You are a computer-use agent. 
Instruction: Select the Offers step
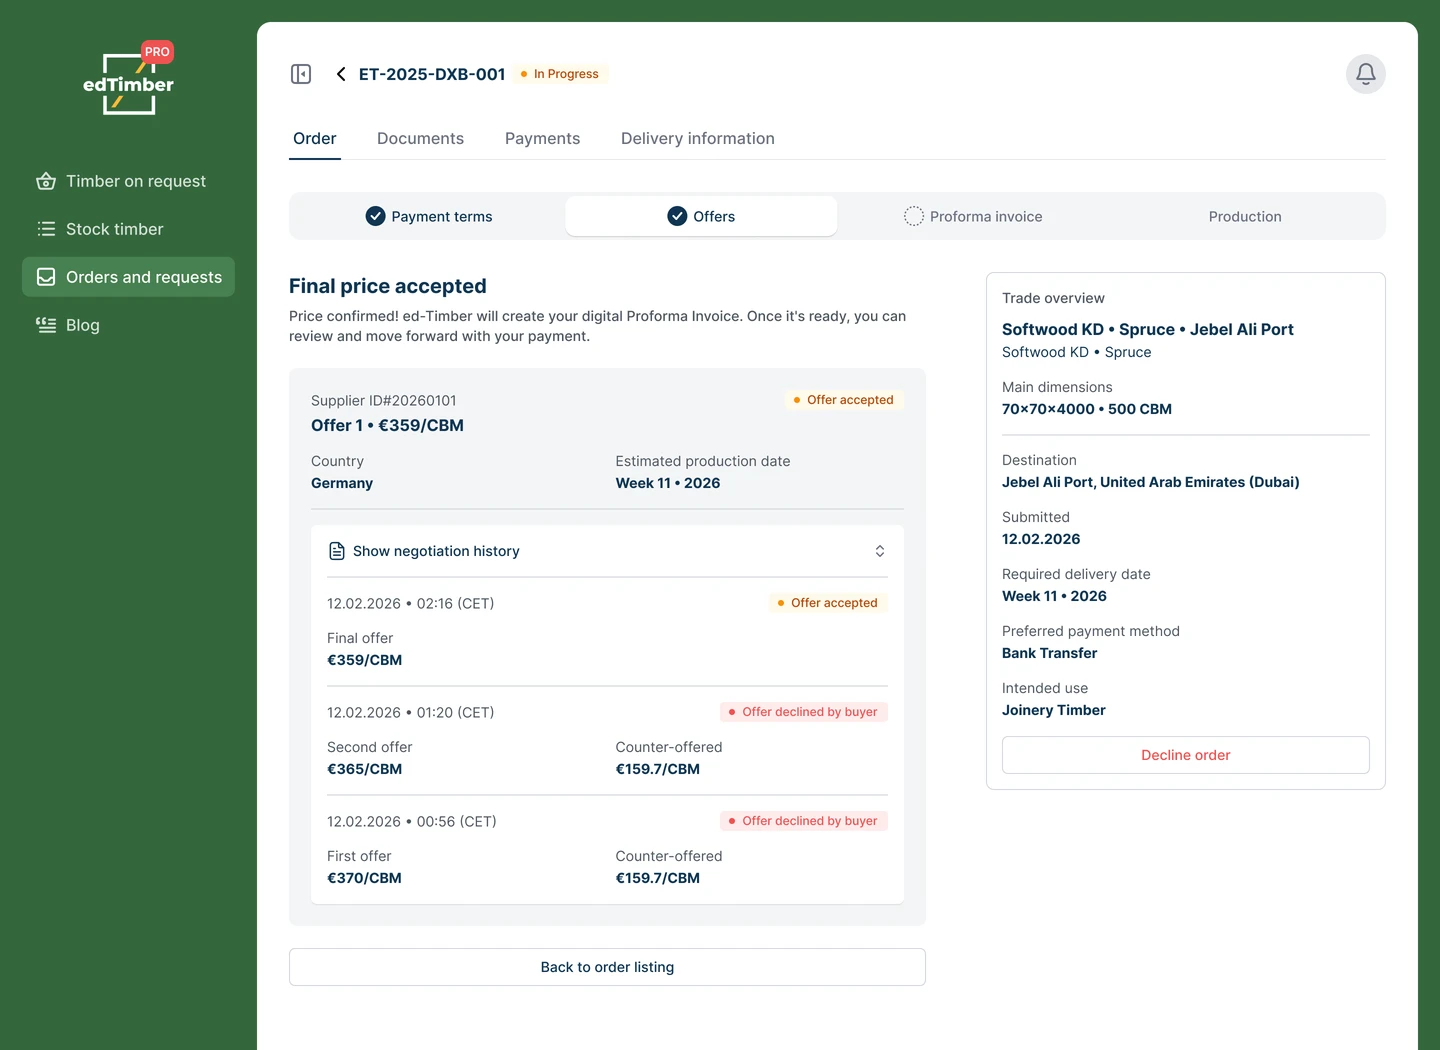tap(701, 216)
